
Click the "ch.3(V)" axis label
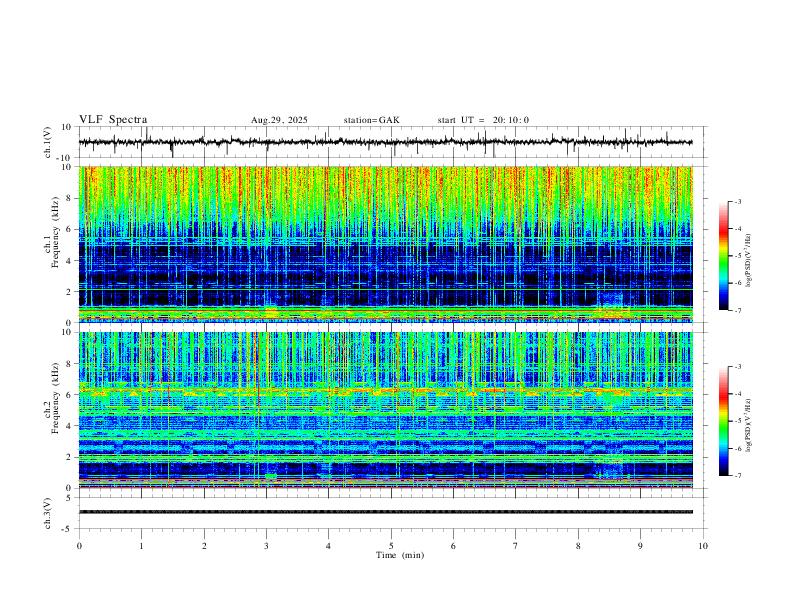point(48,513)
